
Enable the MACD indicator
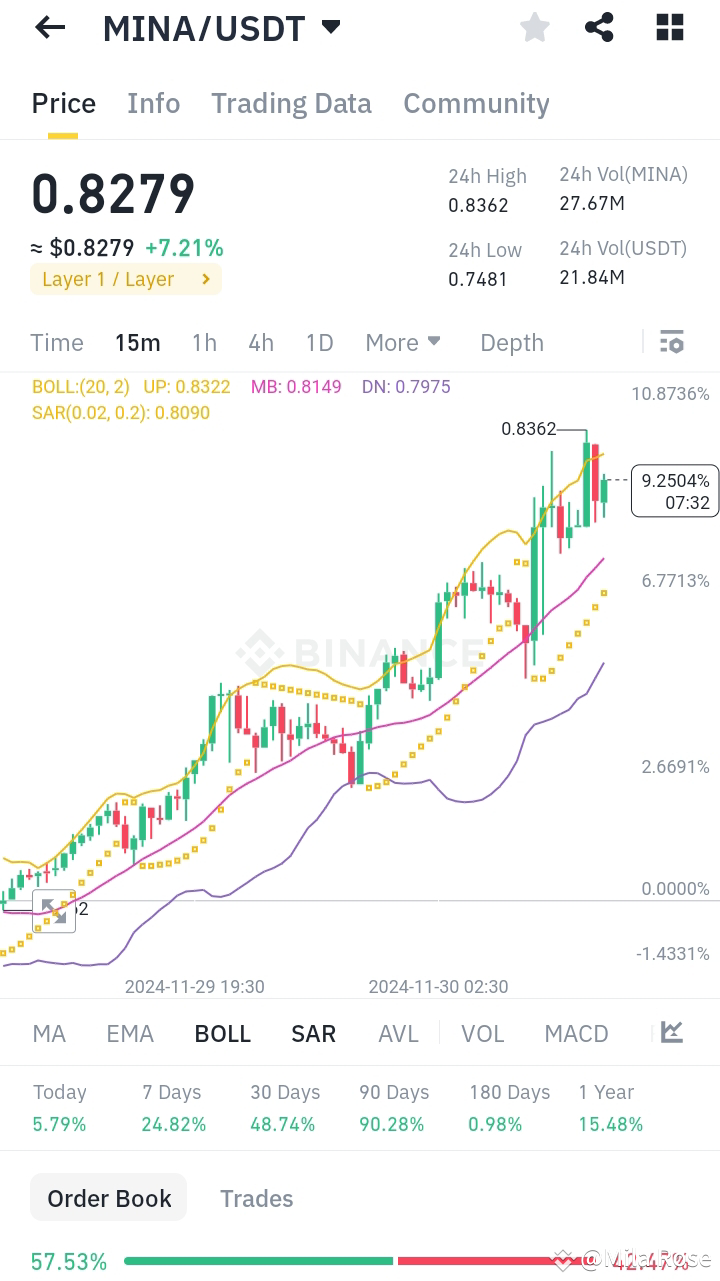[x=576, y=1033]
